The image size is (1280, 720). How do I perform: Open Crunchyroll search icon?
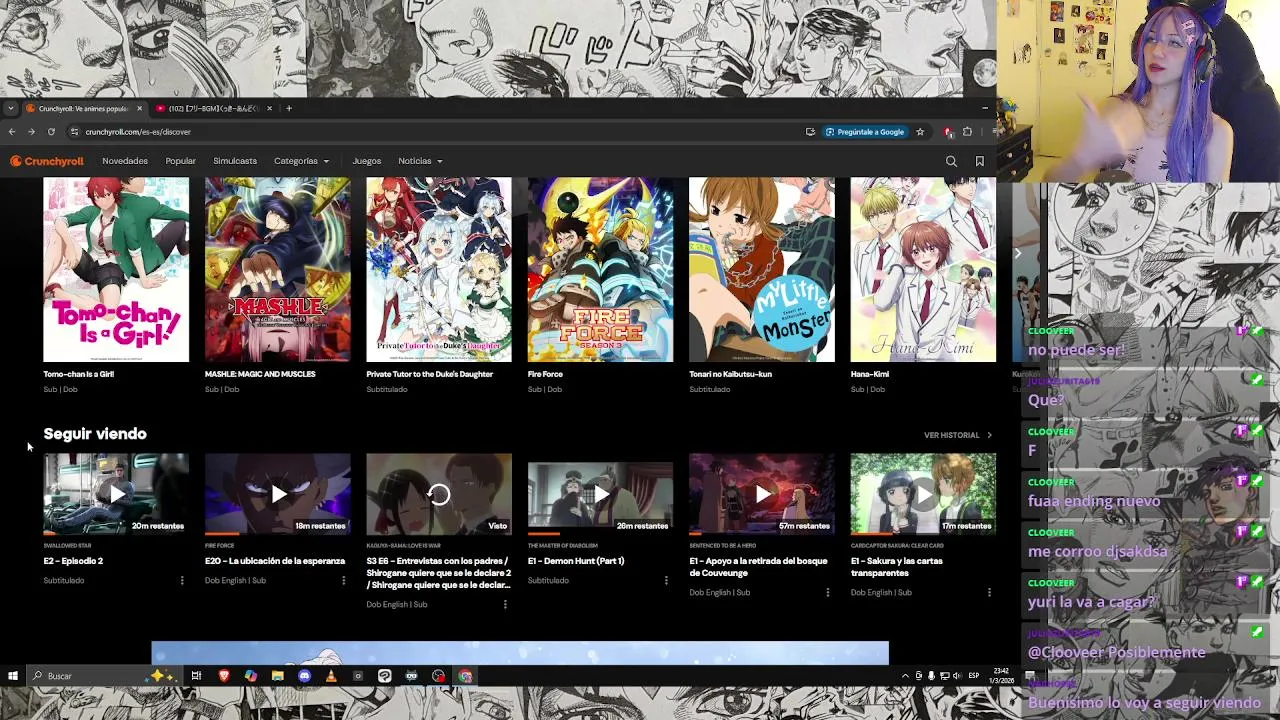951,161
